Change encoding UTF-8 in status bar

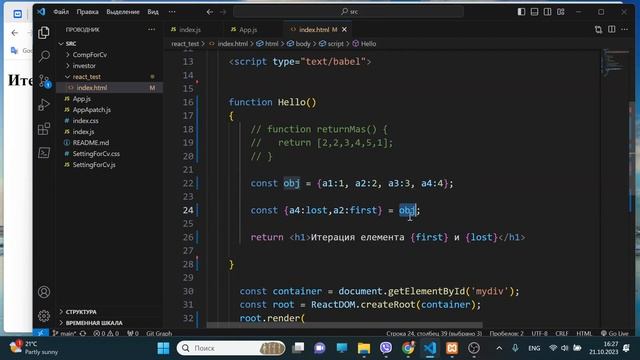539,333
